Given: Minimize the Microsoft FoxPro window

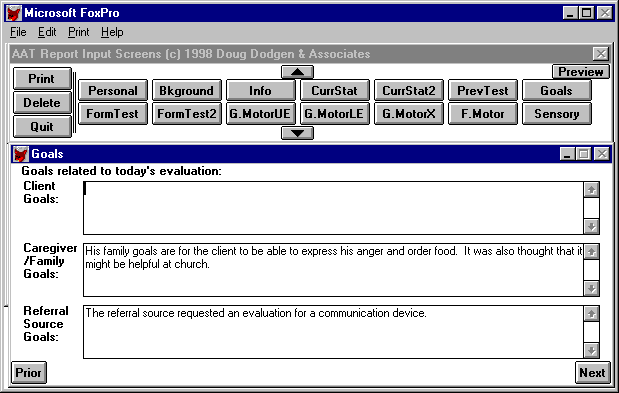Looking at the screenshot, I should (570, 13).
